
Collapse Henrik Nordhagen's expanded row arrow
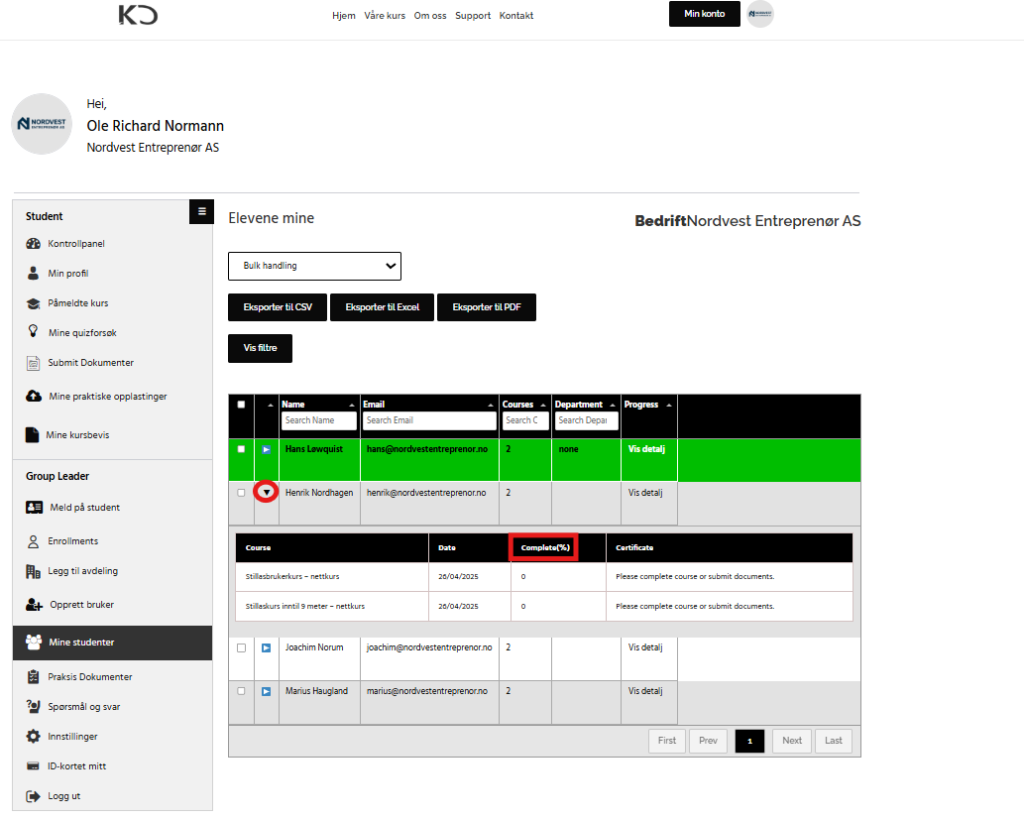point(266,493)
